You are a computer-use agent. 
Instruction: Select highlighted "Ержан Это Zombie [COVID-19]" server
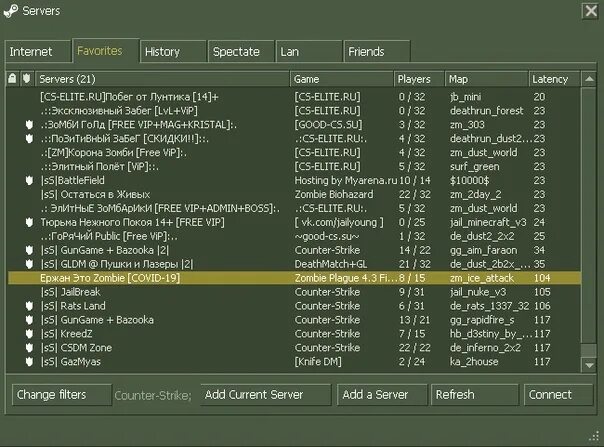coord(294,278)
